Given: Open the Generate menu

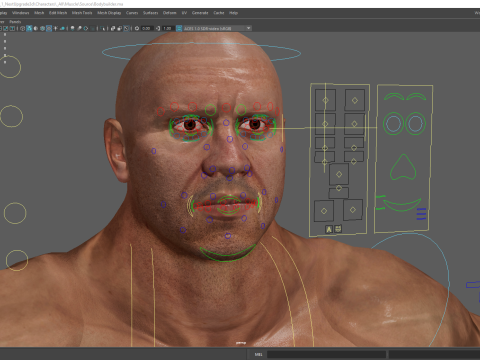Looking at the screenshot, I should coord(200,13).
